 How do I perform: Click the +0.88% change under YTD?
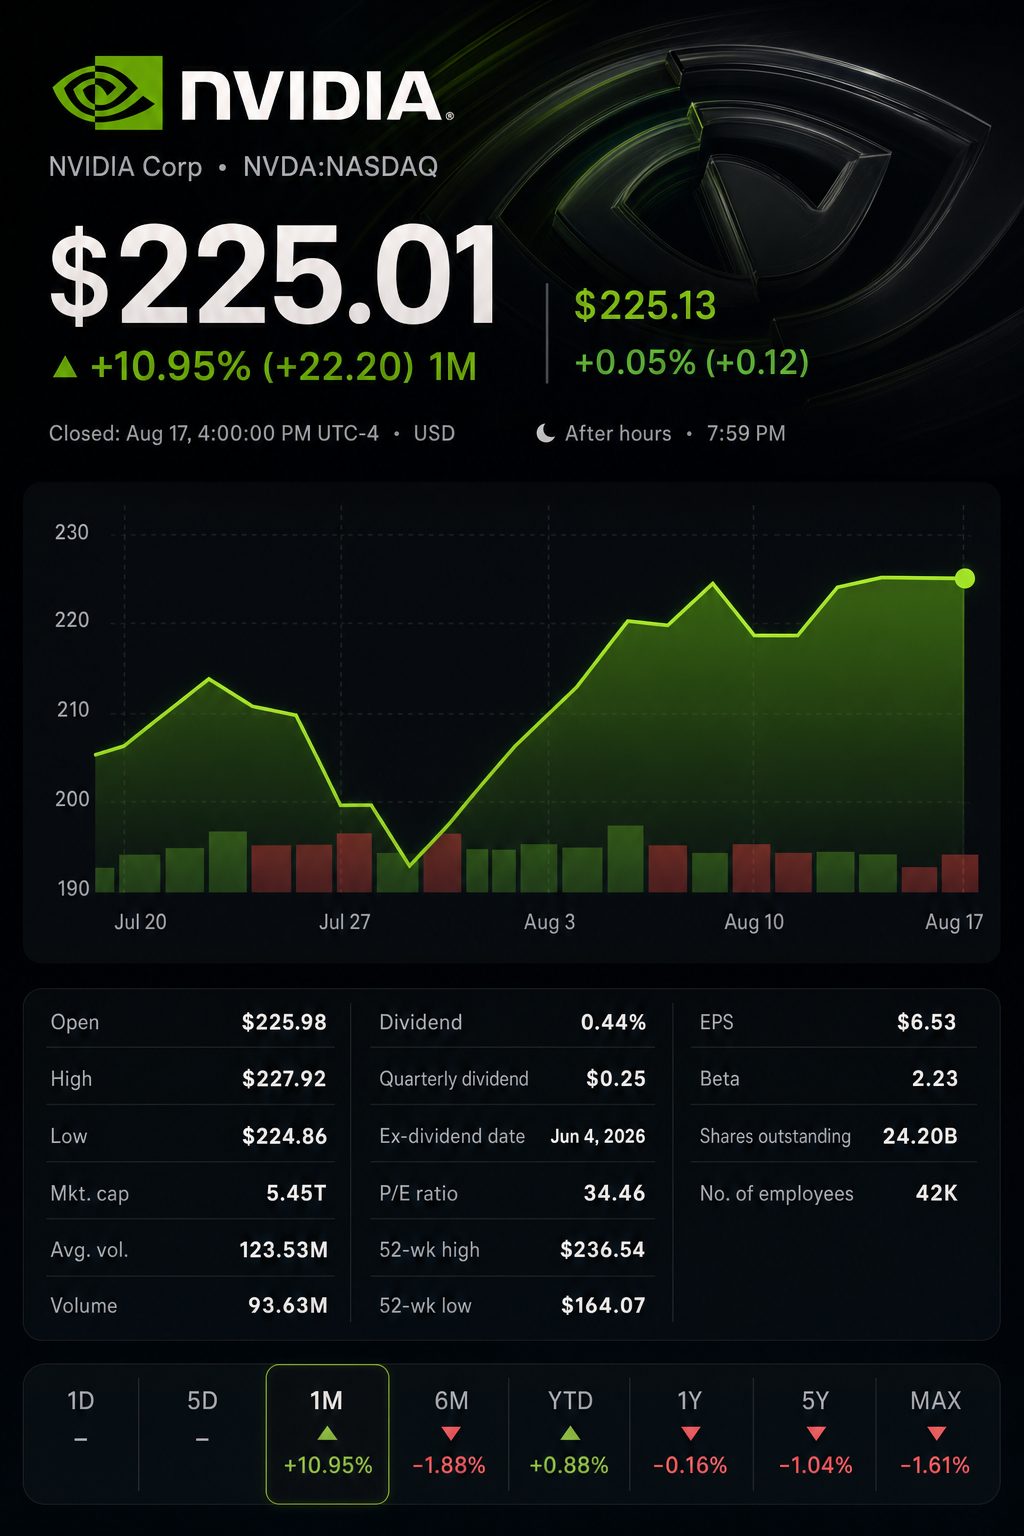569,1466
